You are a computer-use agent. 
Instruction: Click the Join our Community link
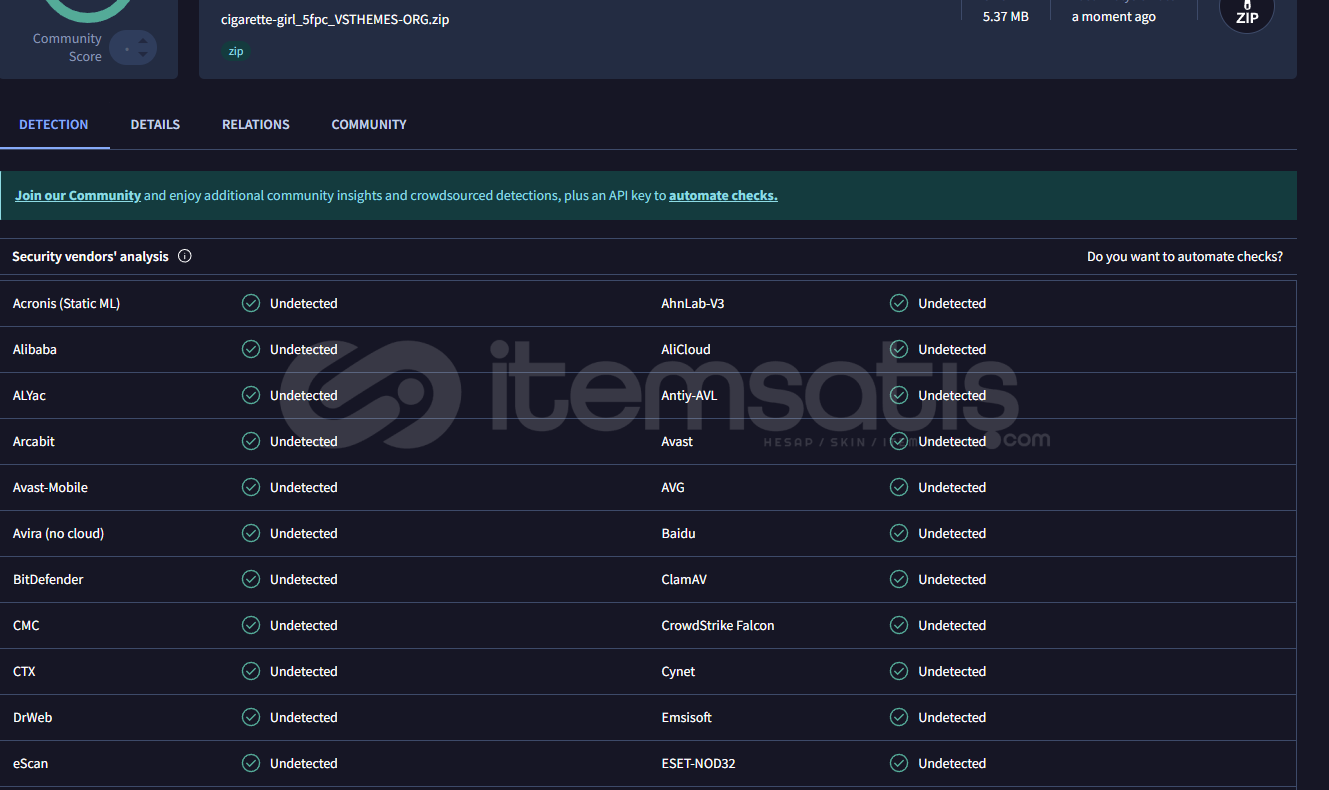(x=78, y=196)
